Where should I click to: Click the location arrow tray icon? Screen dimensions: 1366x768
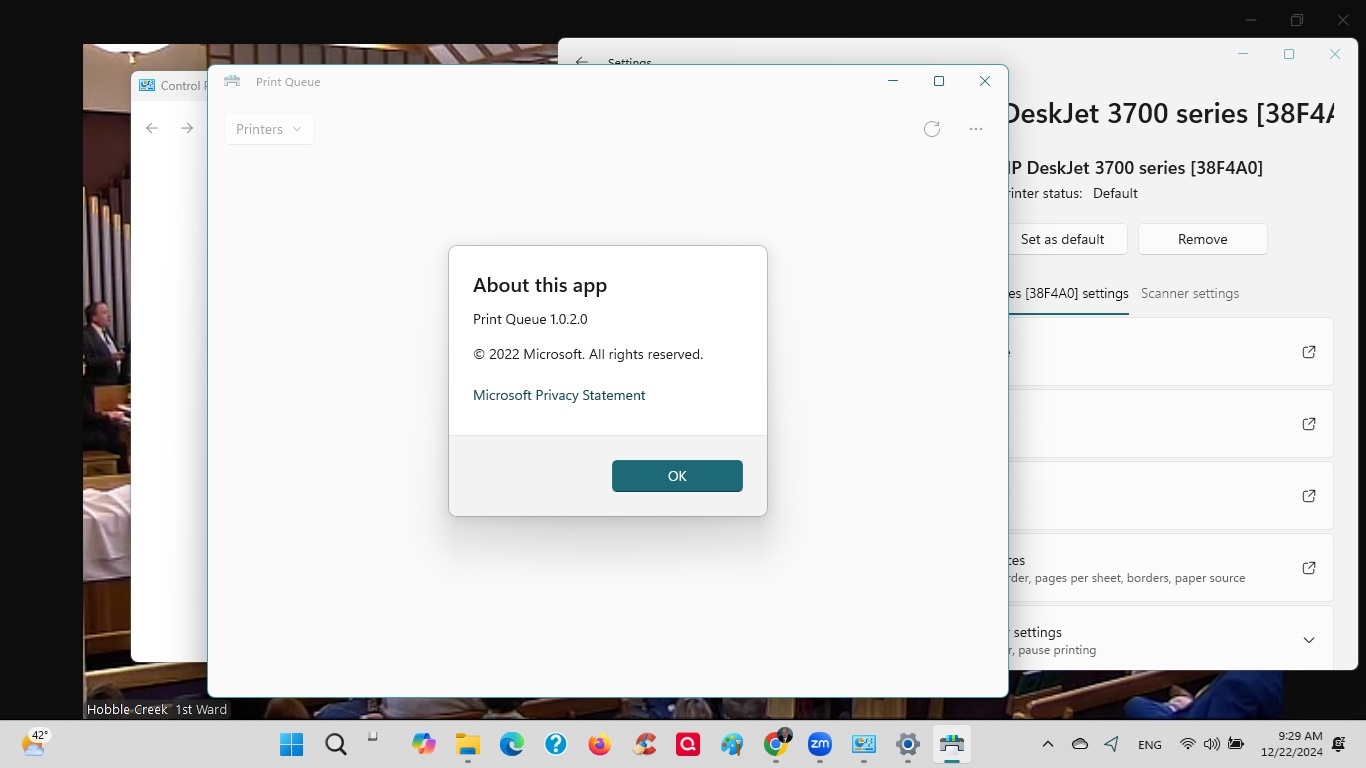pos(1112,744)
